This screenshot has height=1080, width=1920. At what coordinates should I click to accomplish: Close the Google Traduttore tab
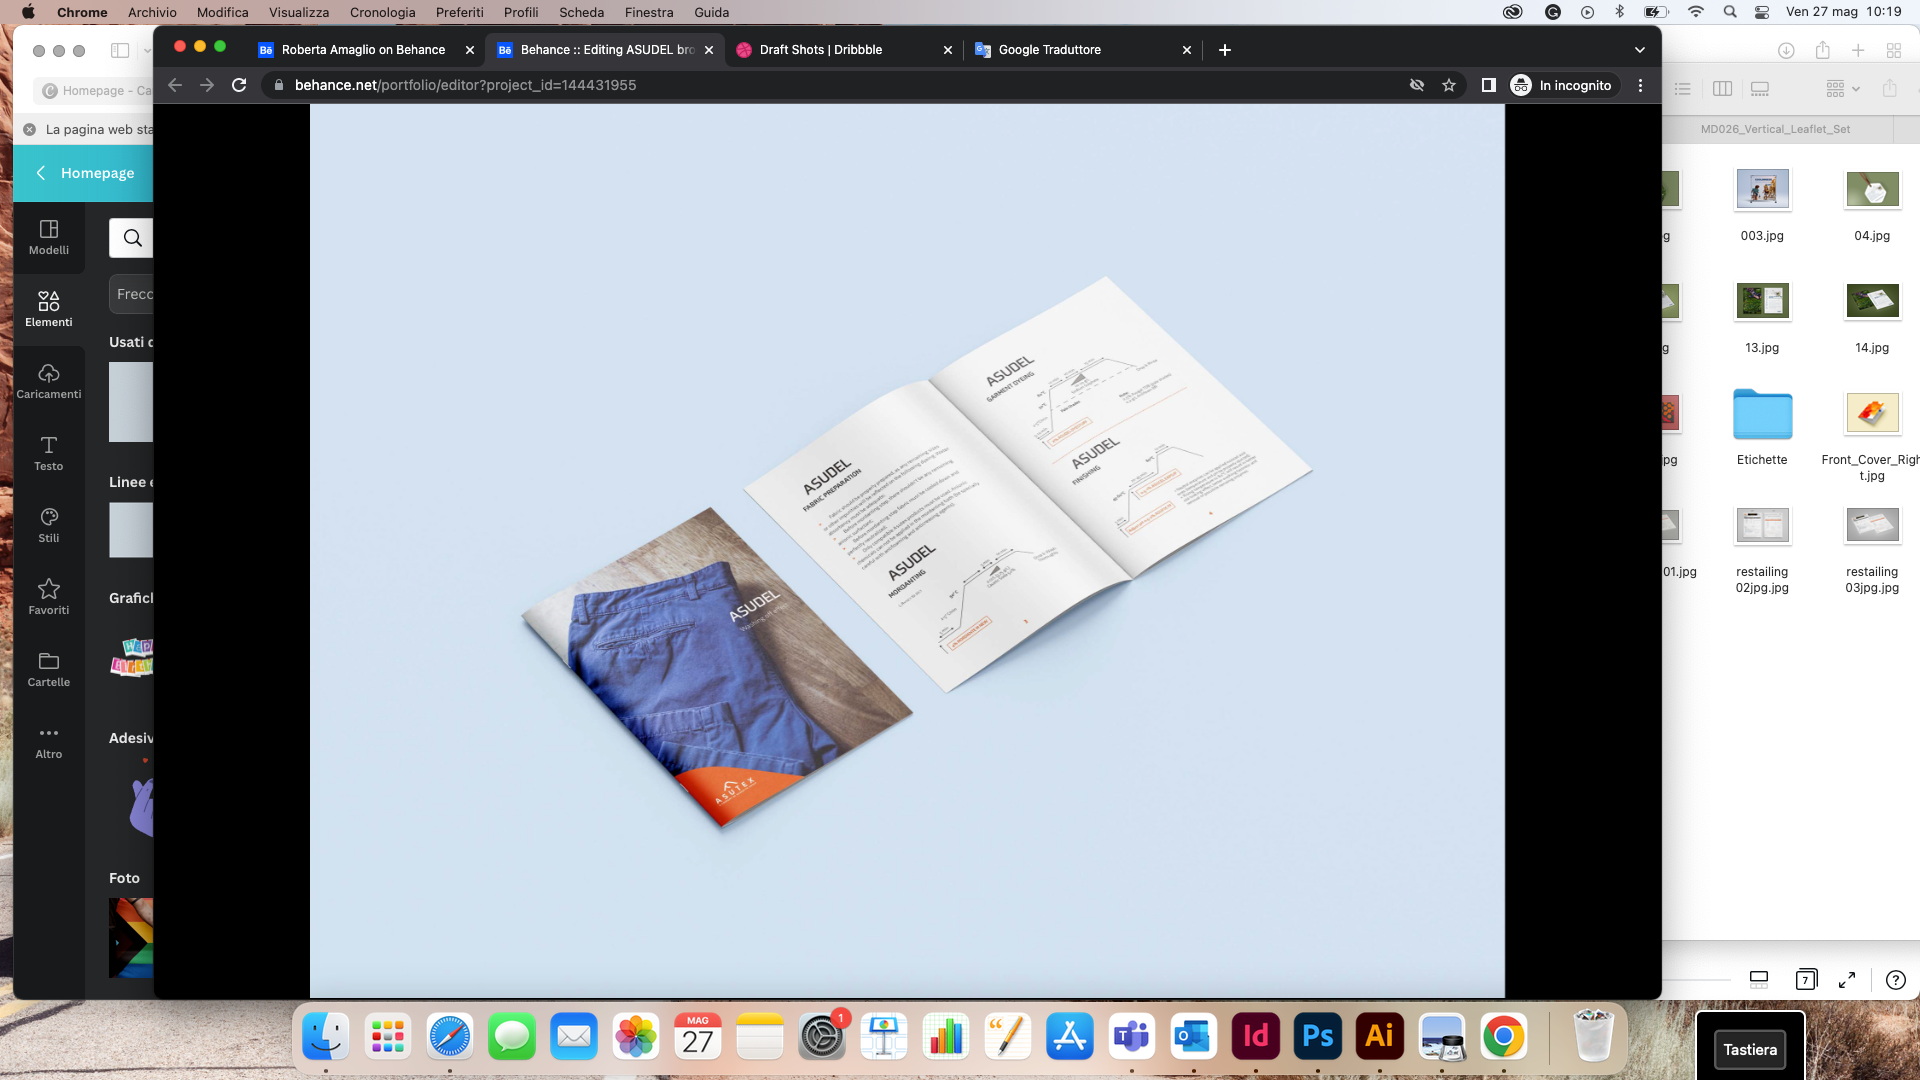pyautogui.click(x=1187, y=50)
